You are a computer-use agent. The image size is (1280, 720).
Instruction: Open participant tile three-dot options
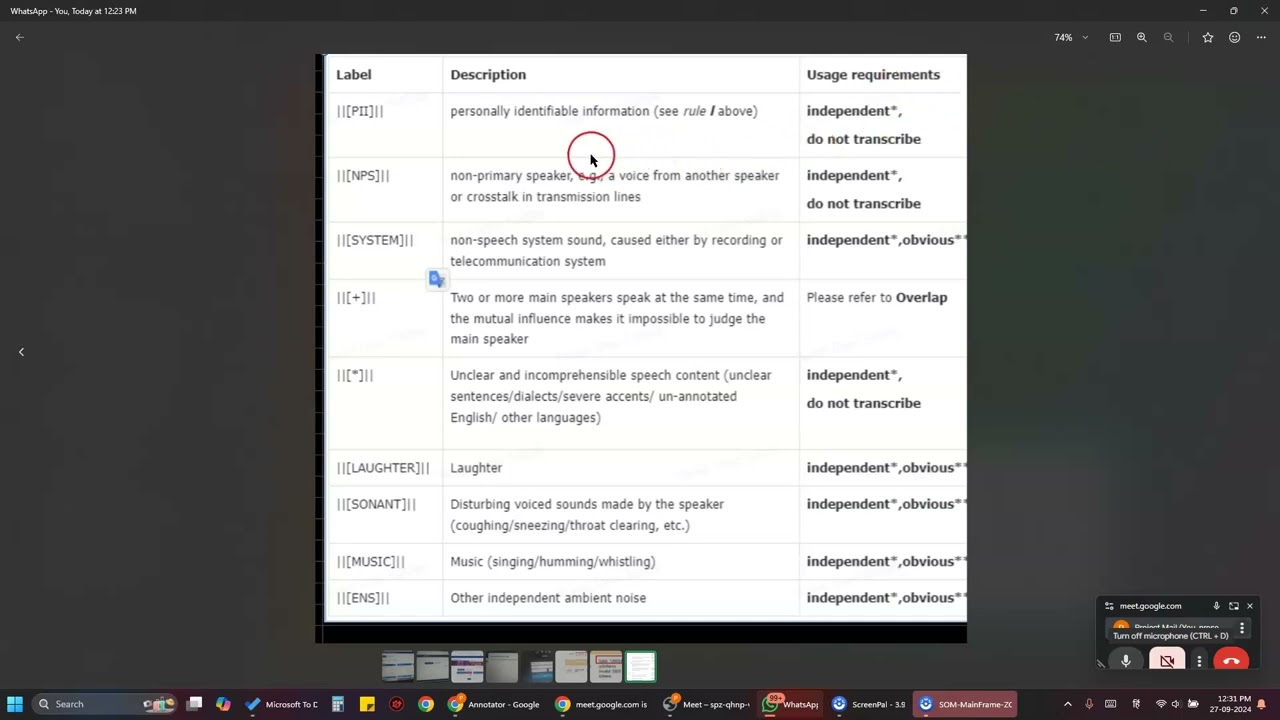[1242, 628]
